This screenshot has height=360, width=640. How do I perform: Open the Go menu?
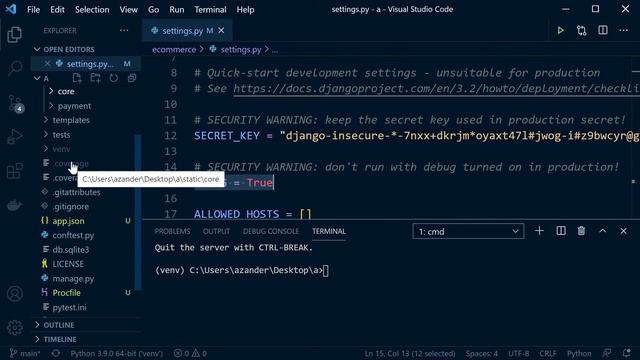(x=153, y=9)
